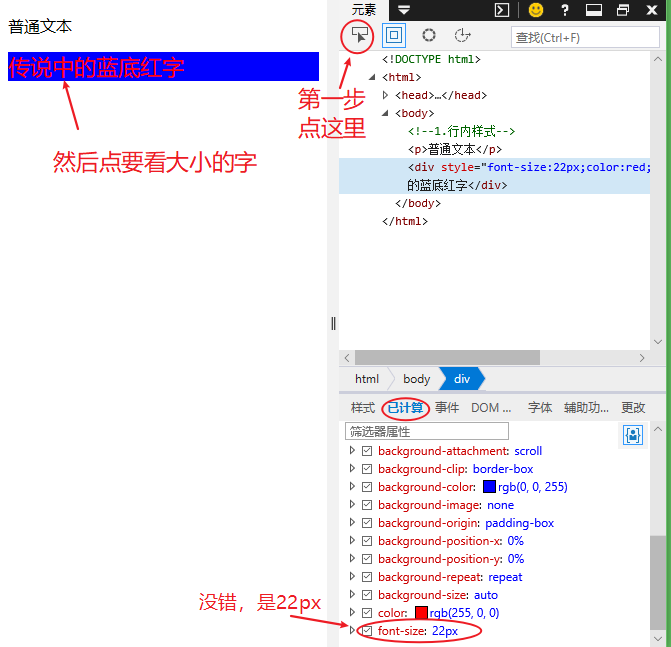Toggle the DOM element highlighting box icon

tap(394, 35)
